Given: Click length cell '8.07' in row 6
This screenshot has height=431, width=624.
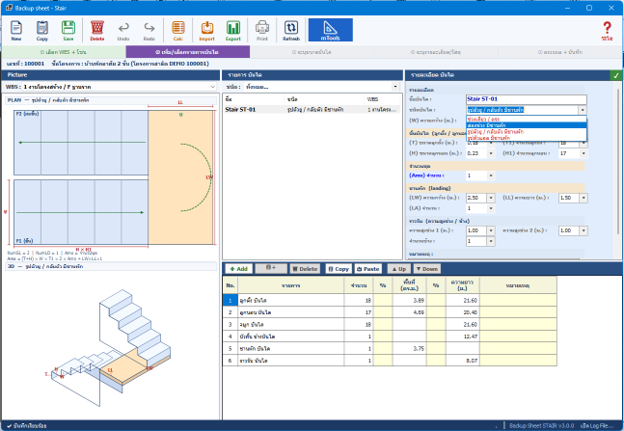Looking at the screenshot, I should coord(462,361).
